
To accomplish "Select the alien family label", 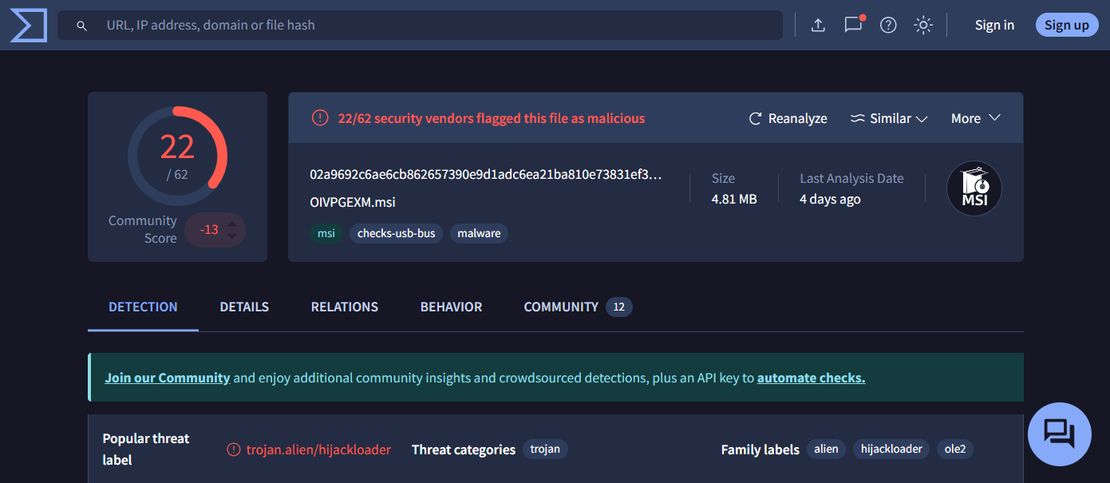I will click(826, 449).
